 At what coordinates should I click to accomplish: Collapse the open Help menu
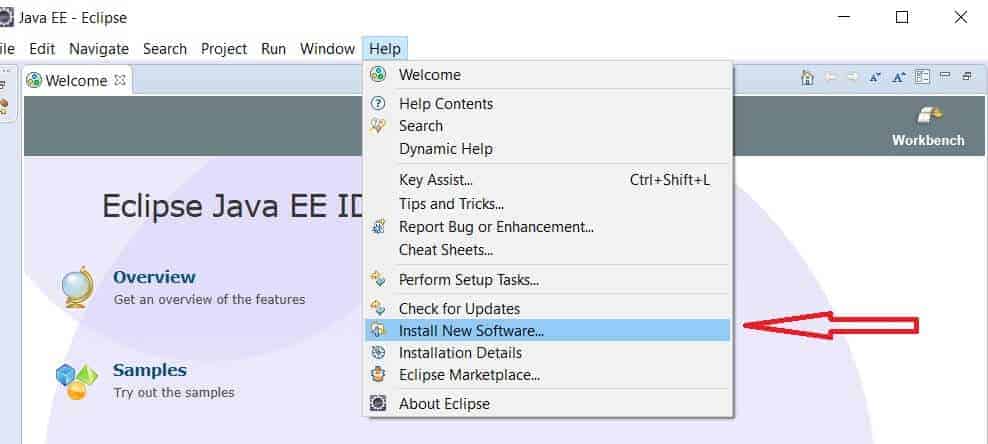[x=385, y=48]
